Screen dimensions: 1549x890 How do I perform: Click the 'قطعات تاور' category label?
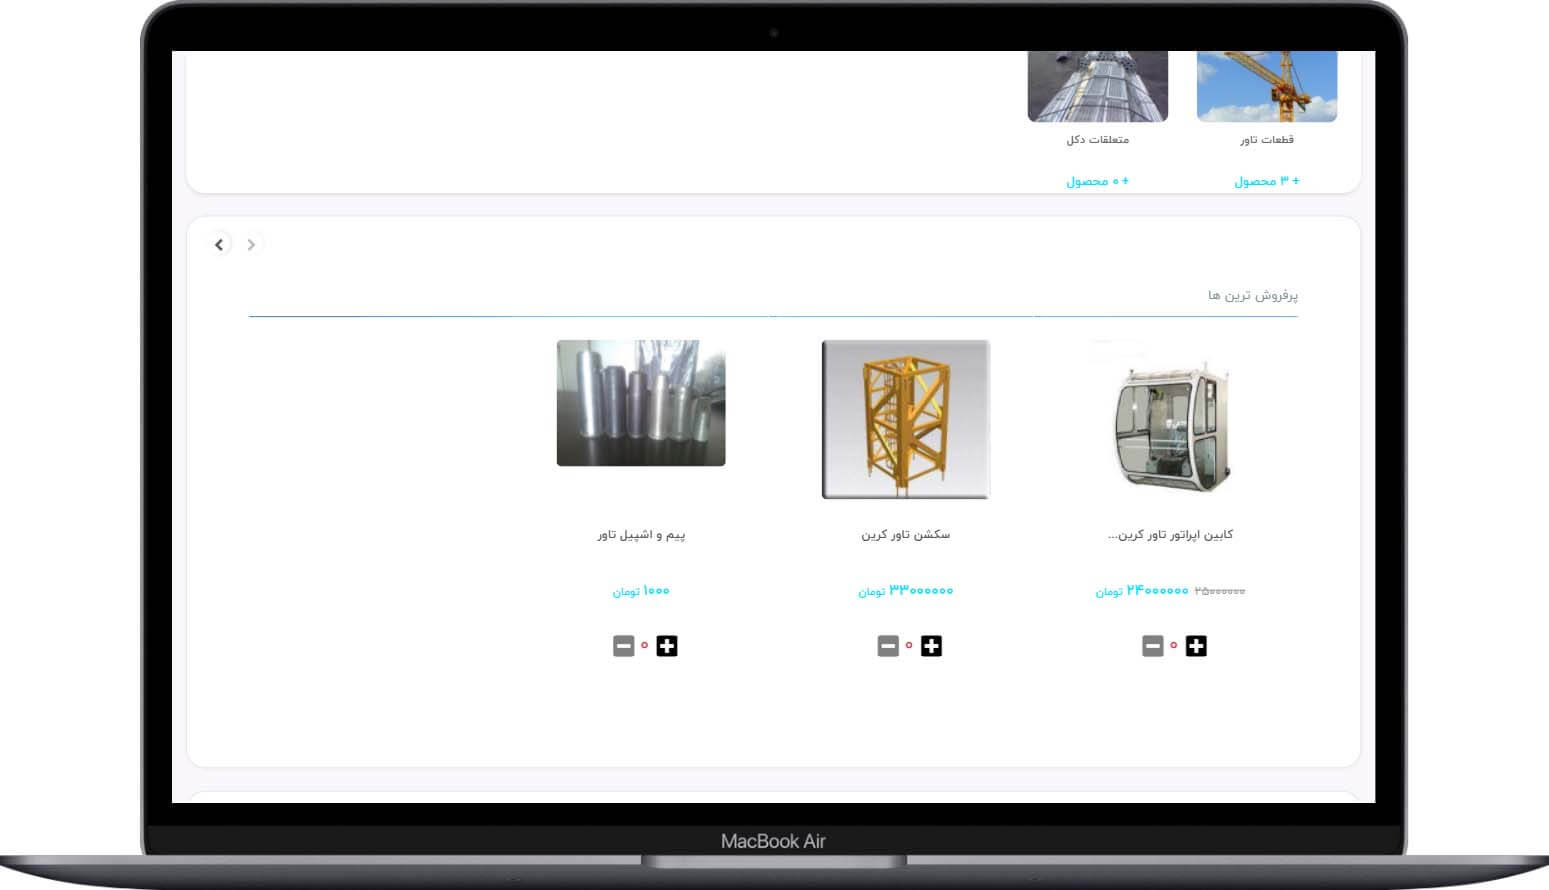tap(1266, 140)
